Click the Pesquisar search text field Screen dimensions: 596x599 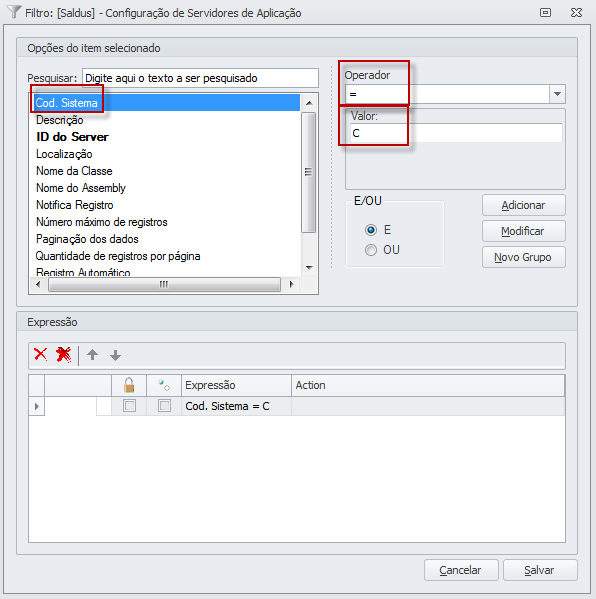coord(200,78)
